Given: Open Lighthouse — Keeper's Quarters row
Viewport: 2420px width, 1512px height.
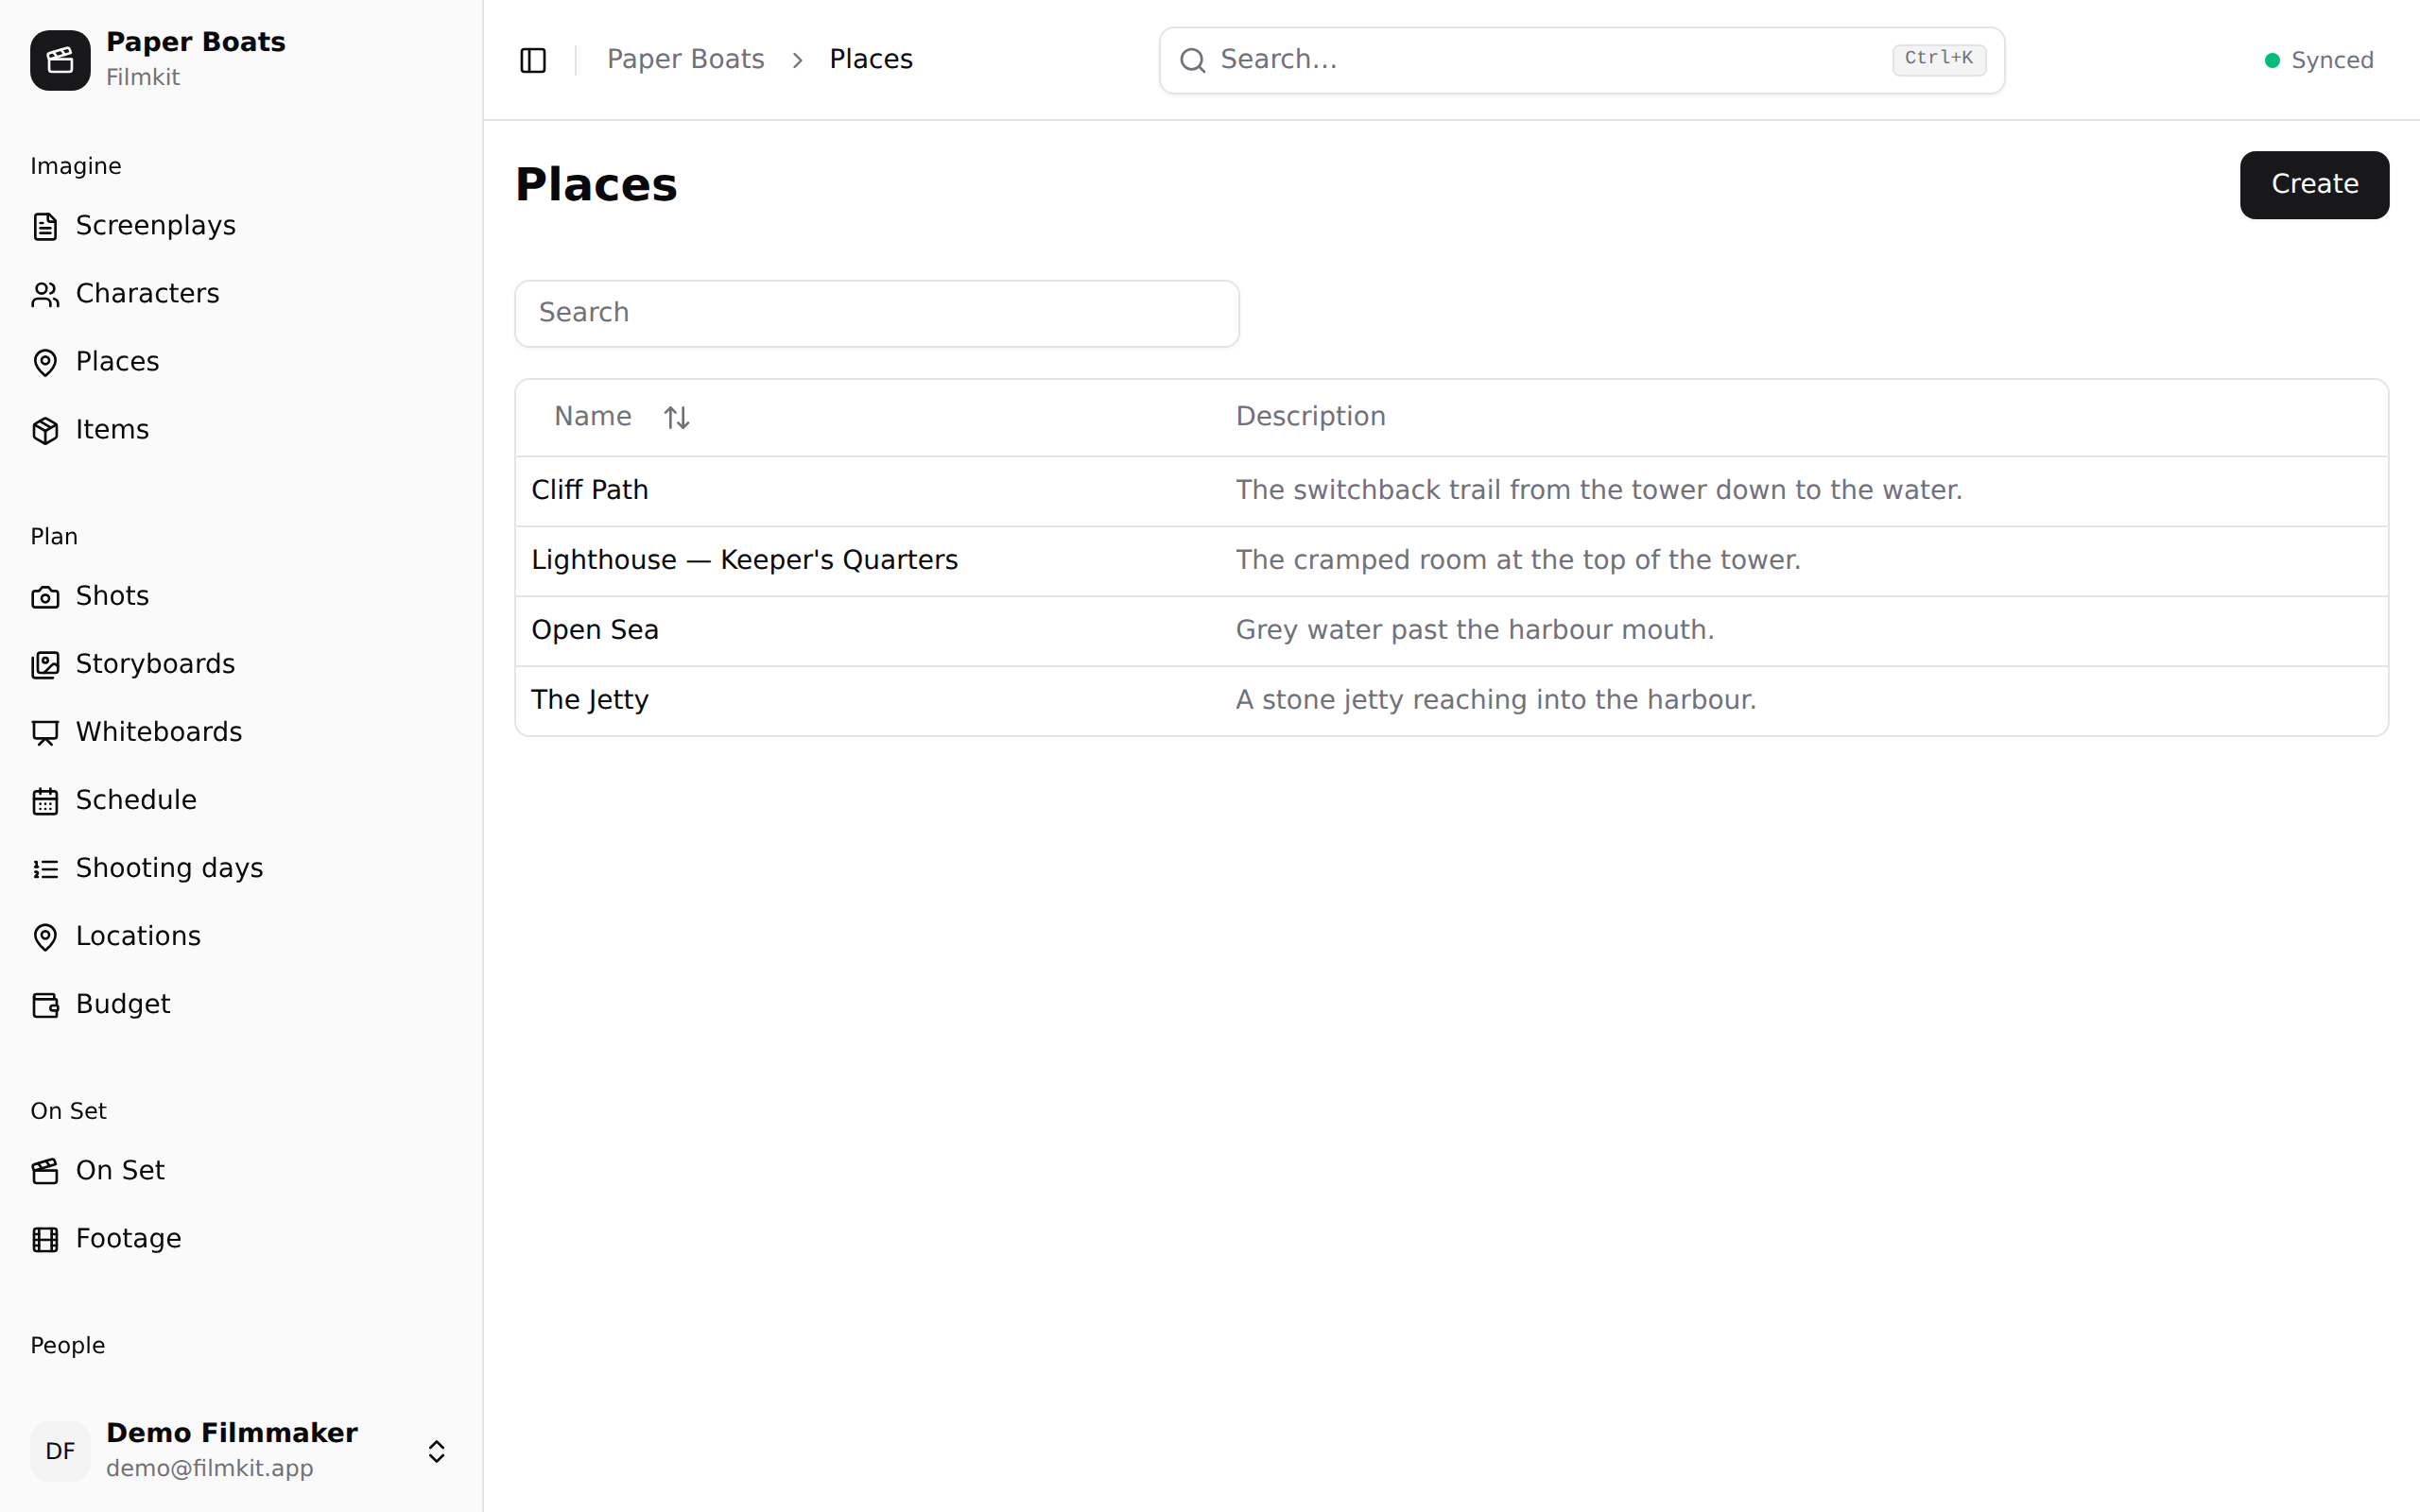Looking at the screenshot, I should [x=1451, y=561].
